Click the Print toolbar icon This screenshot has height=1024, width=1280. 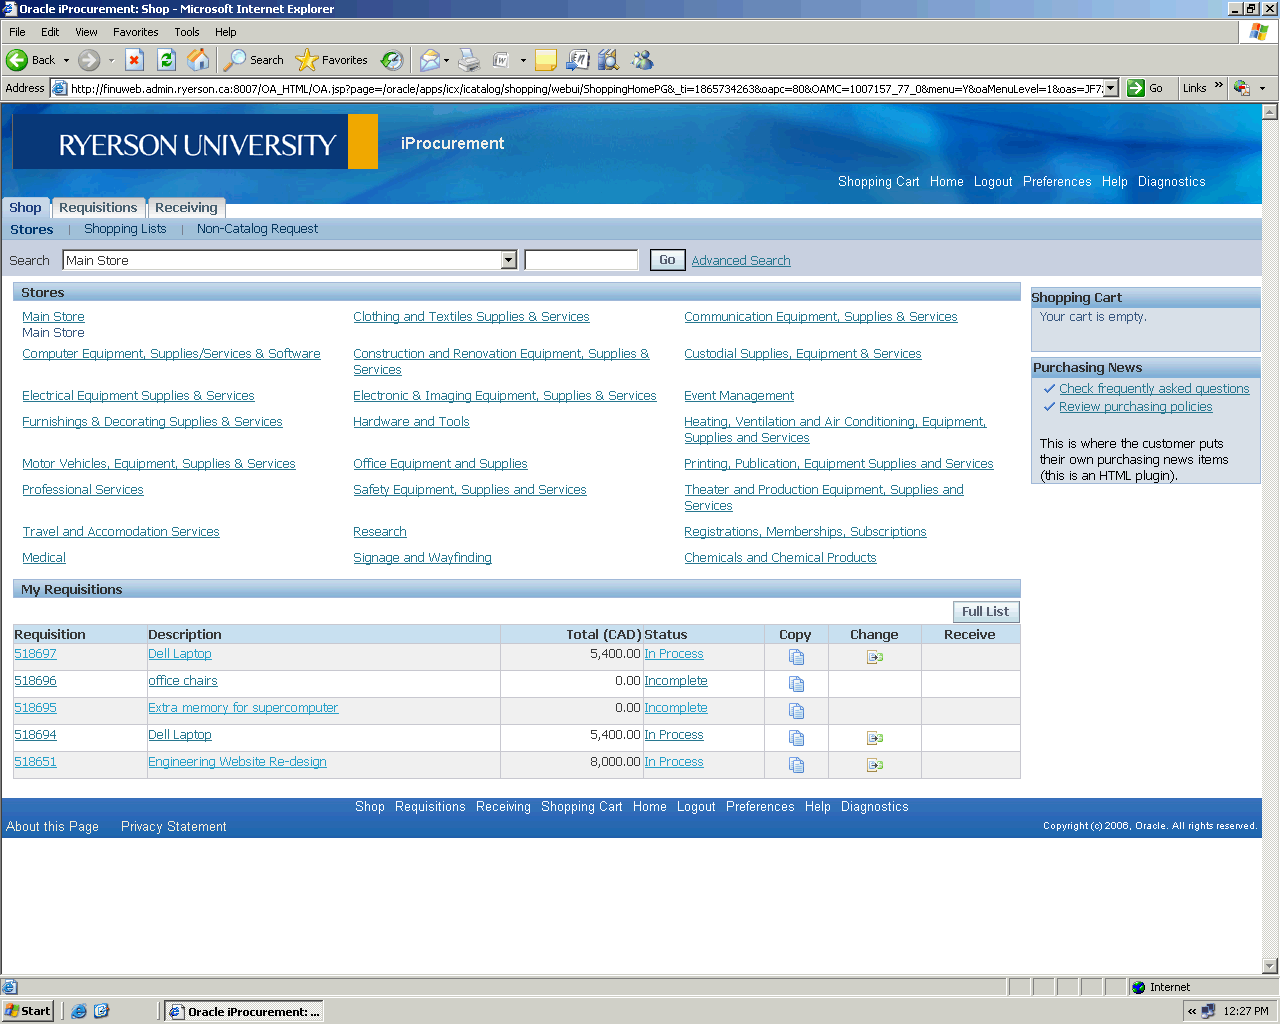click(469, 60)
